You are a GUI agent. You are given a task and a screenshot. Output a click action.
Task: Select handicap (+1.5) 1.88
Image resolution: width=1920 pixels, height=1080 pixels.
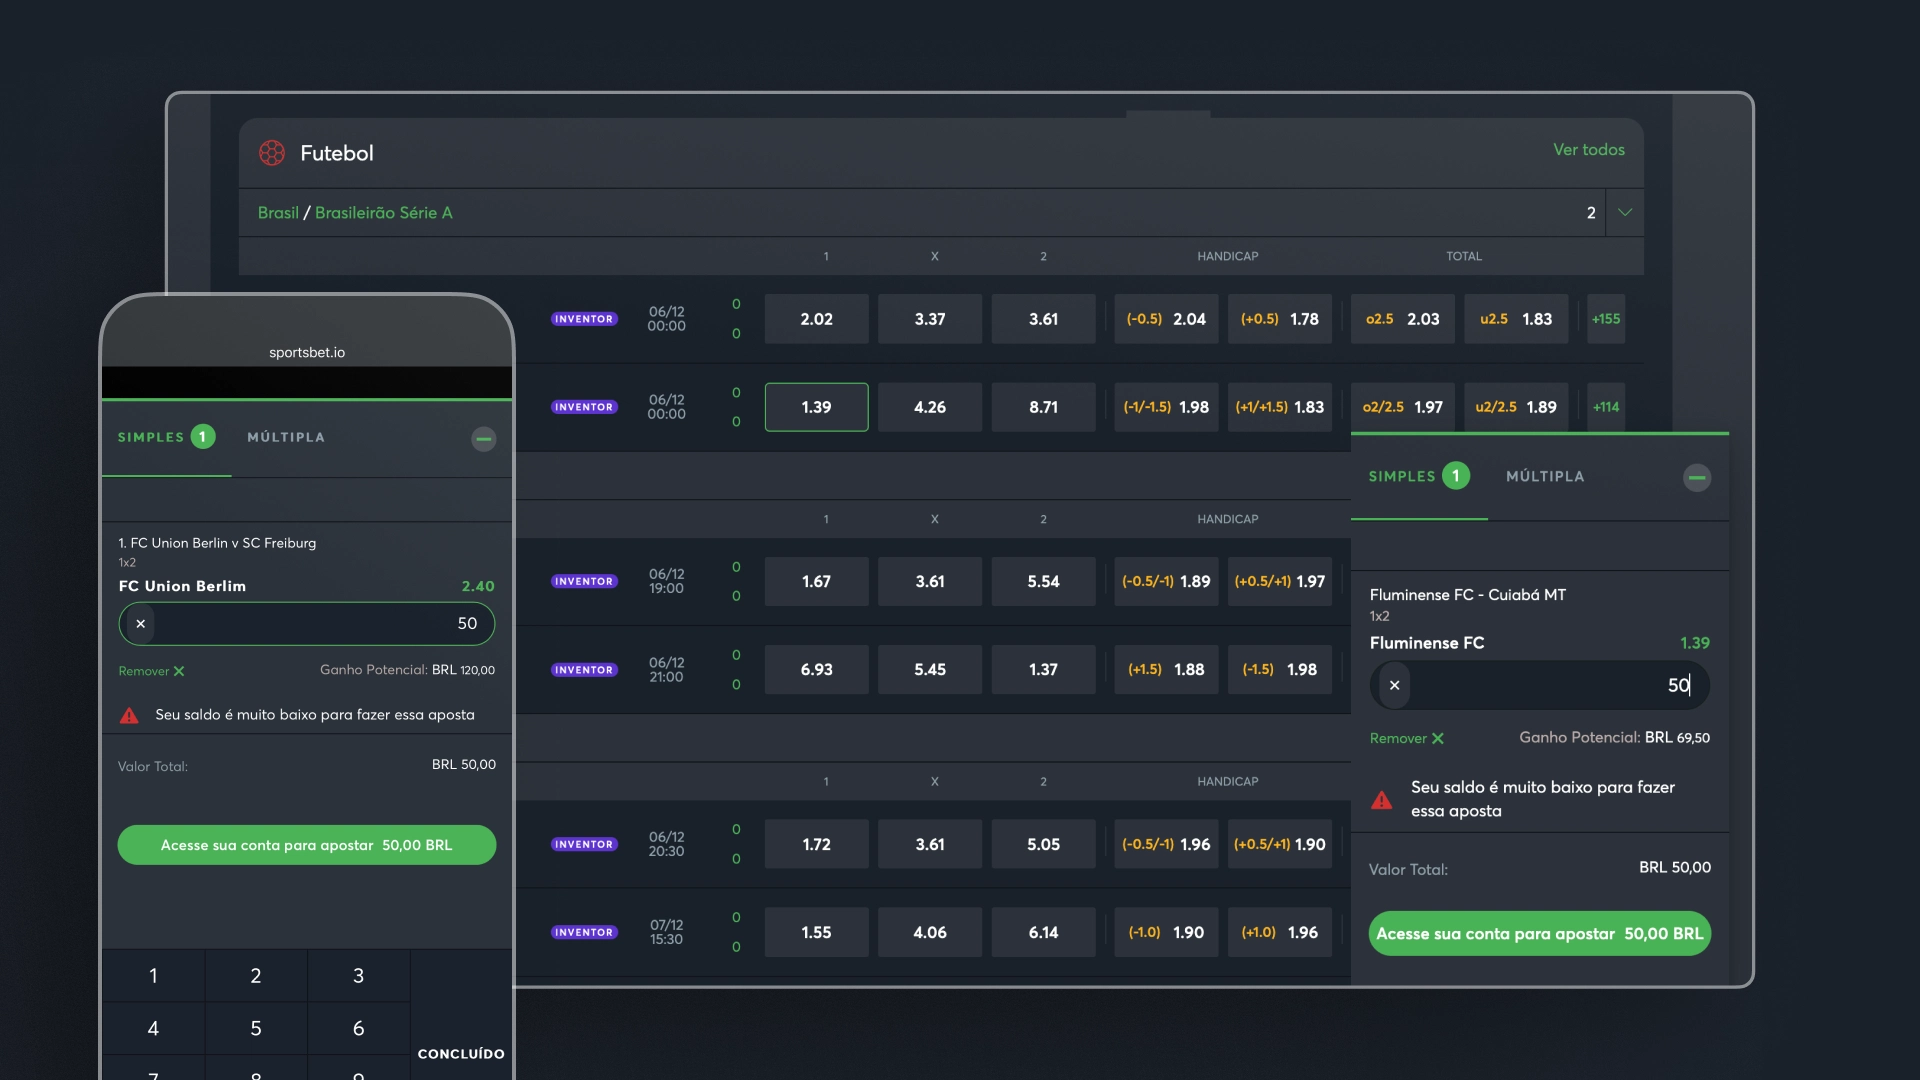point(1166,670)
